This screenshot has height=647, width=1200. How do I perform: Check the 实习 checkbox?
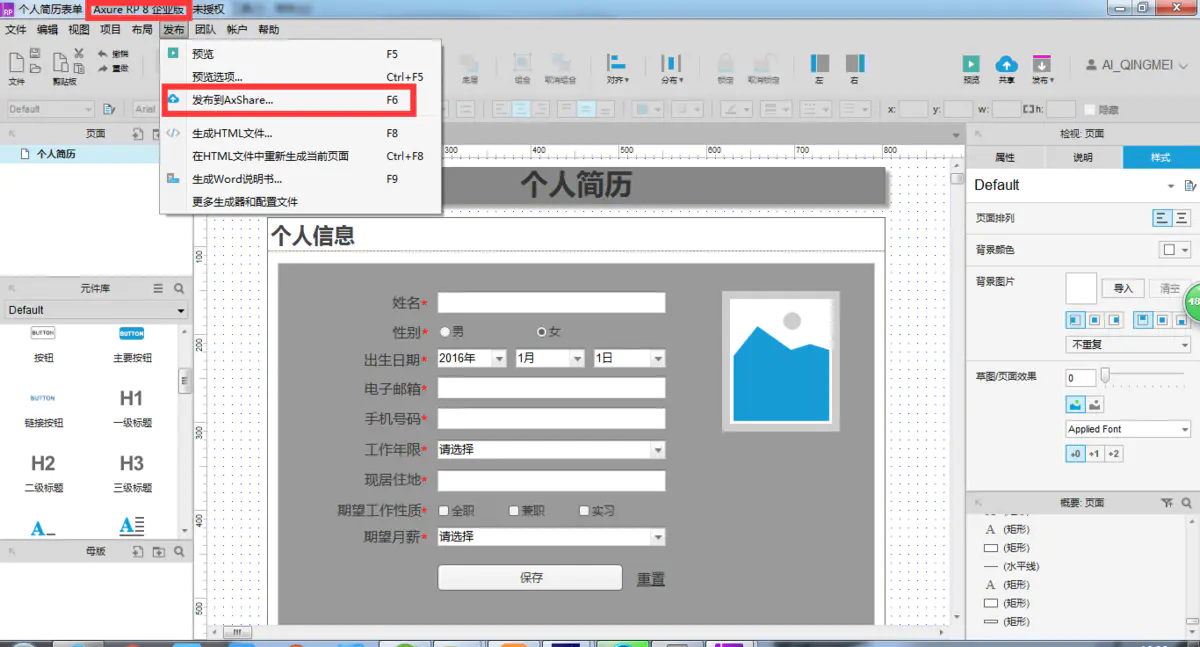point(584,511)
